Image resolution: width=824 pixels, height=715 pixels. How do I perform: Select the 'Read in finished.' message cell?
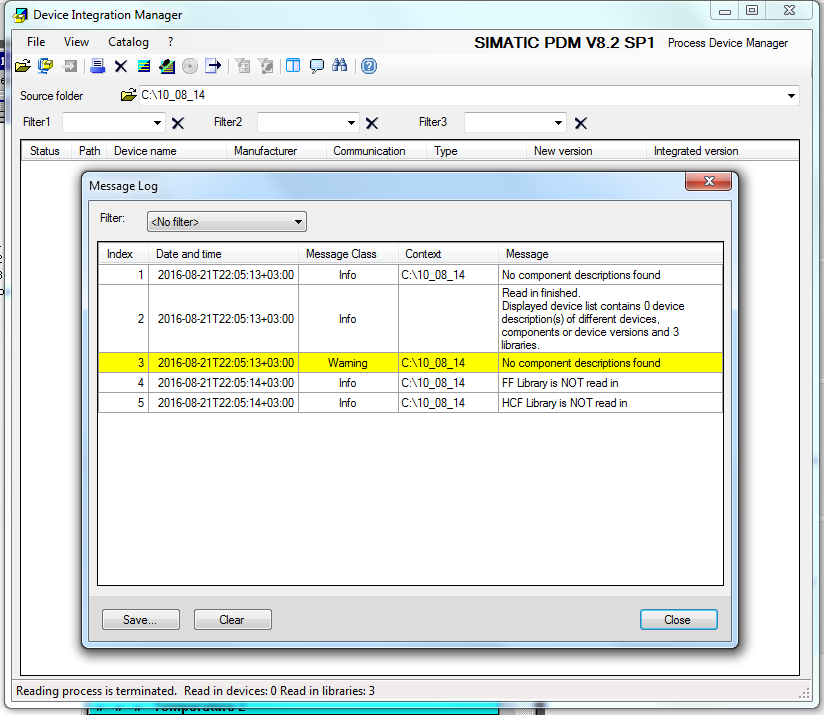point(611,319)
